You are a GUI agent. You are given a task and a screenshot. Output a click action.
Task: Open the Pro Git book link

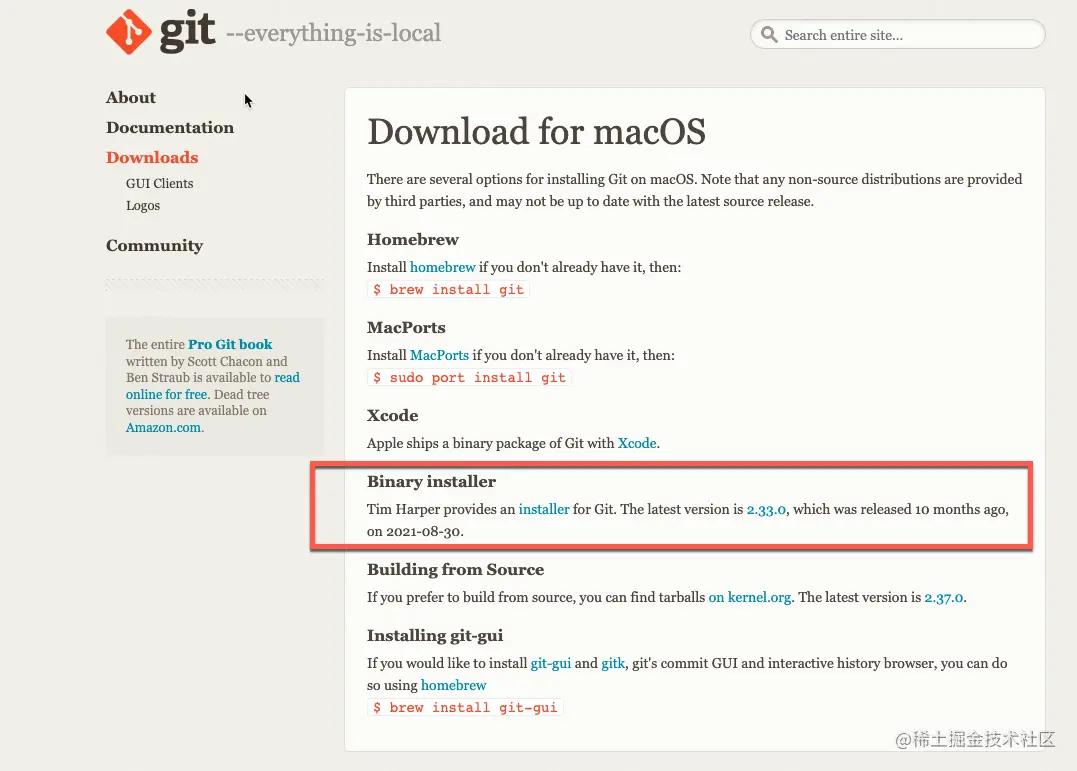point(230,344)
